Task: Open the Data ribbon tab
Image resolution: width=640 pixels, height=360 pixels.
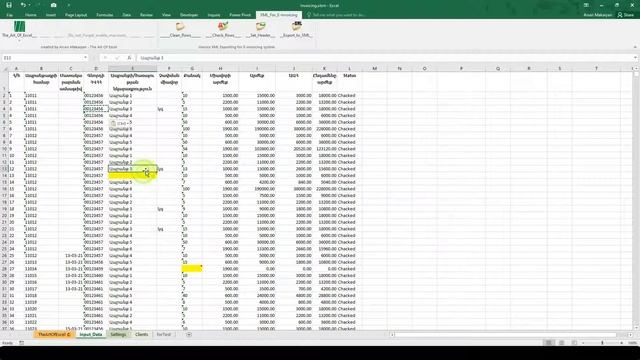Action: [127, 15]
